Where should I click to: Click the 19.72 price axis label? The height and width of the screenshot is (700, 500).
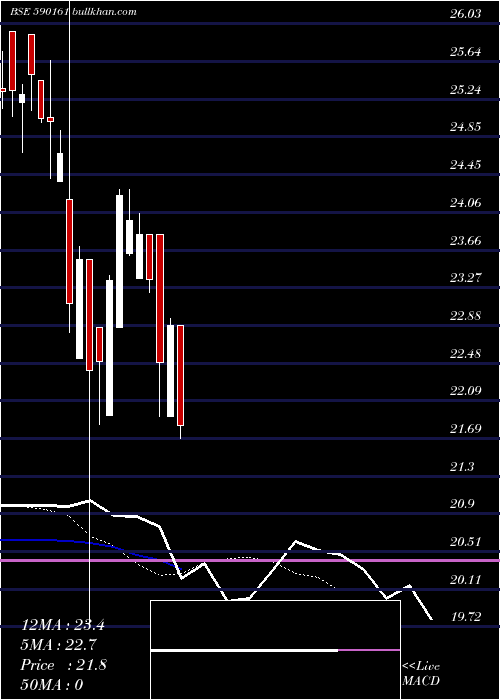(466, 617)
